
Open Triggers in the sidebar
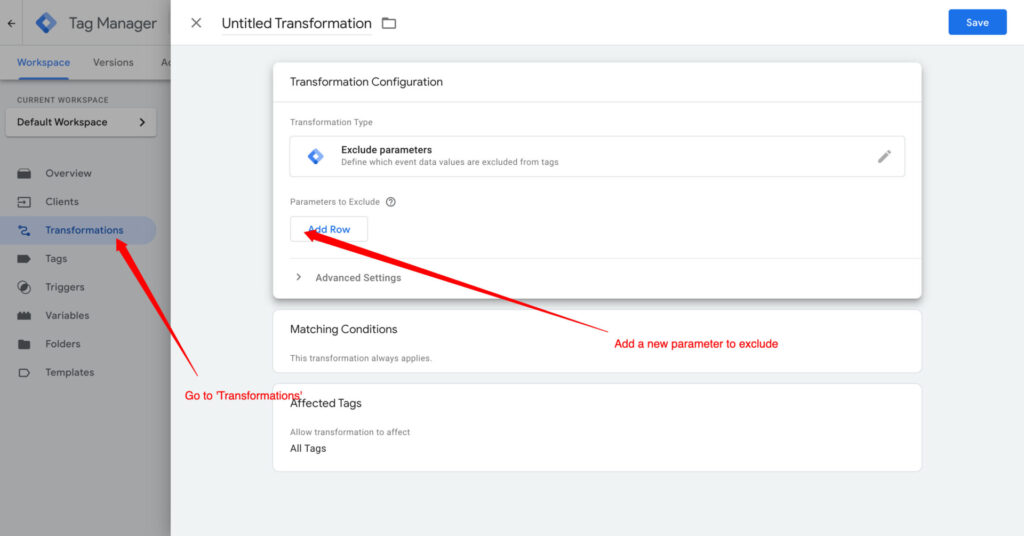point(65,287)
